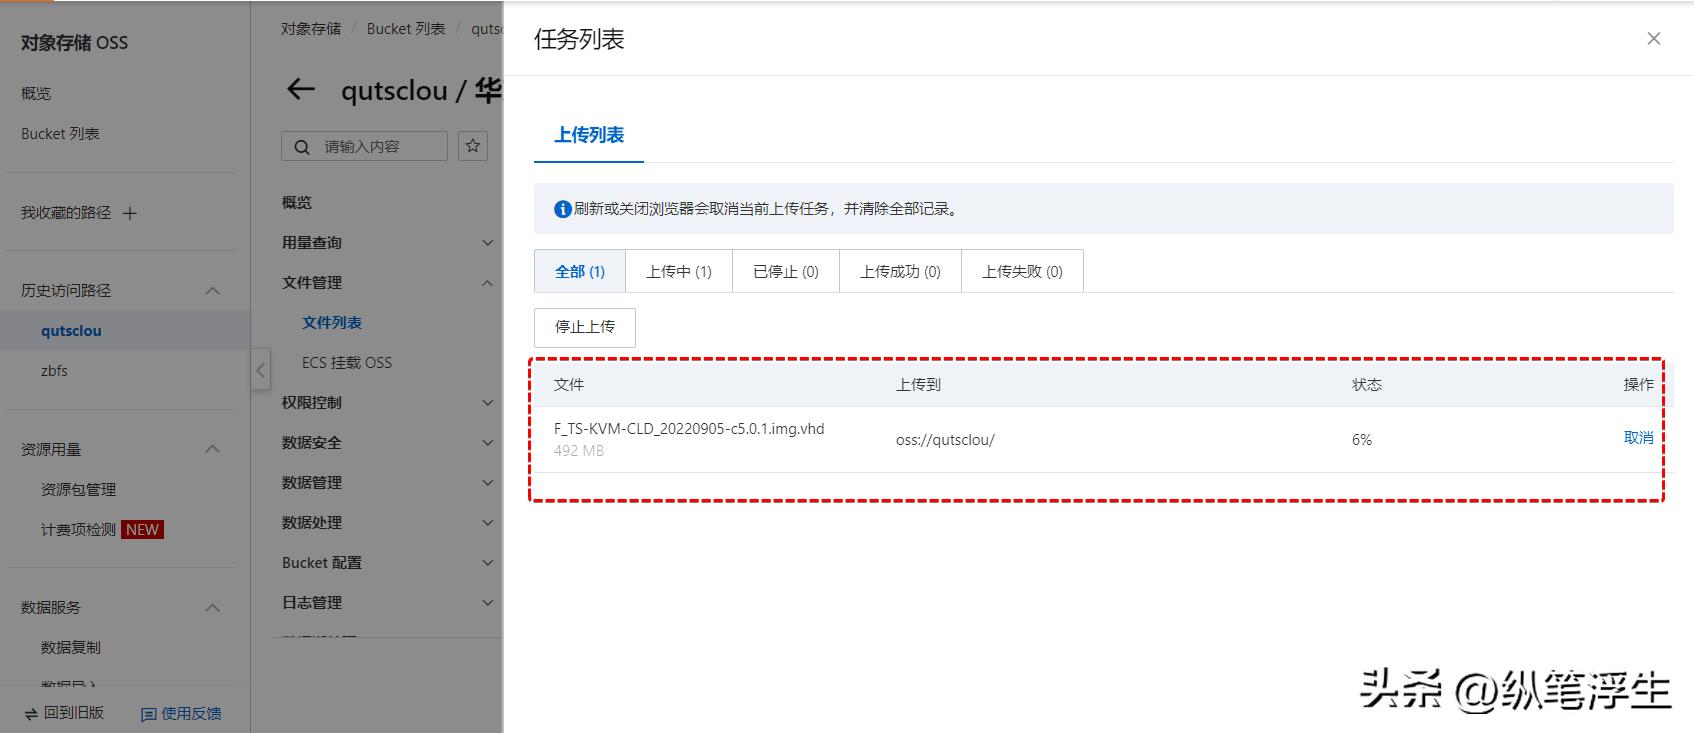
Task: Click the search magnifier icon
Action: coord(302,147)
